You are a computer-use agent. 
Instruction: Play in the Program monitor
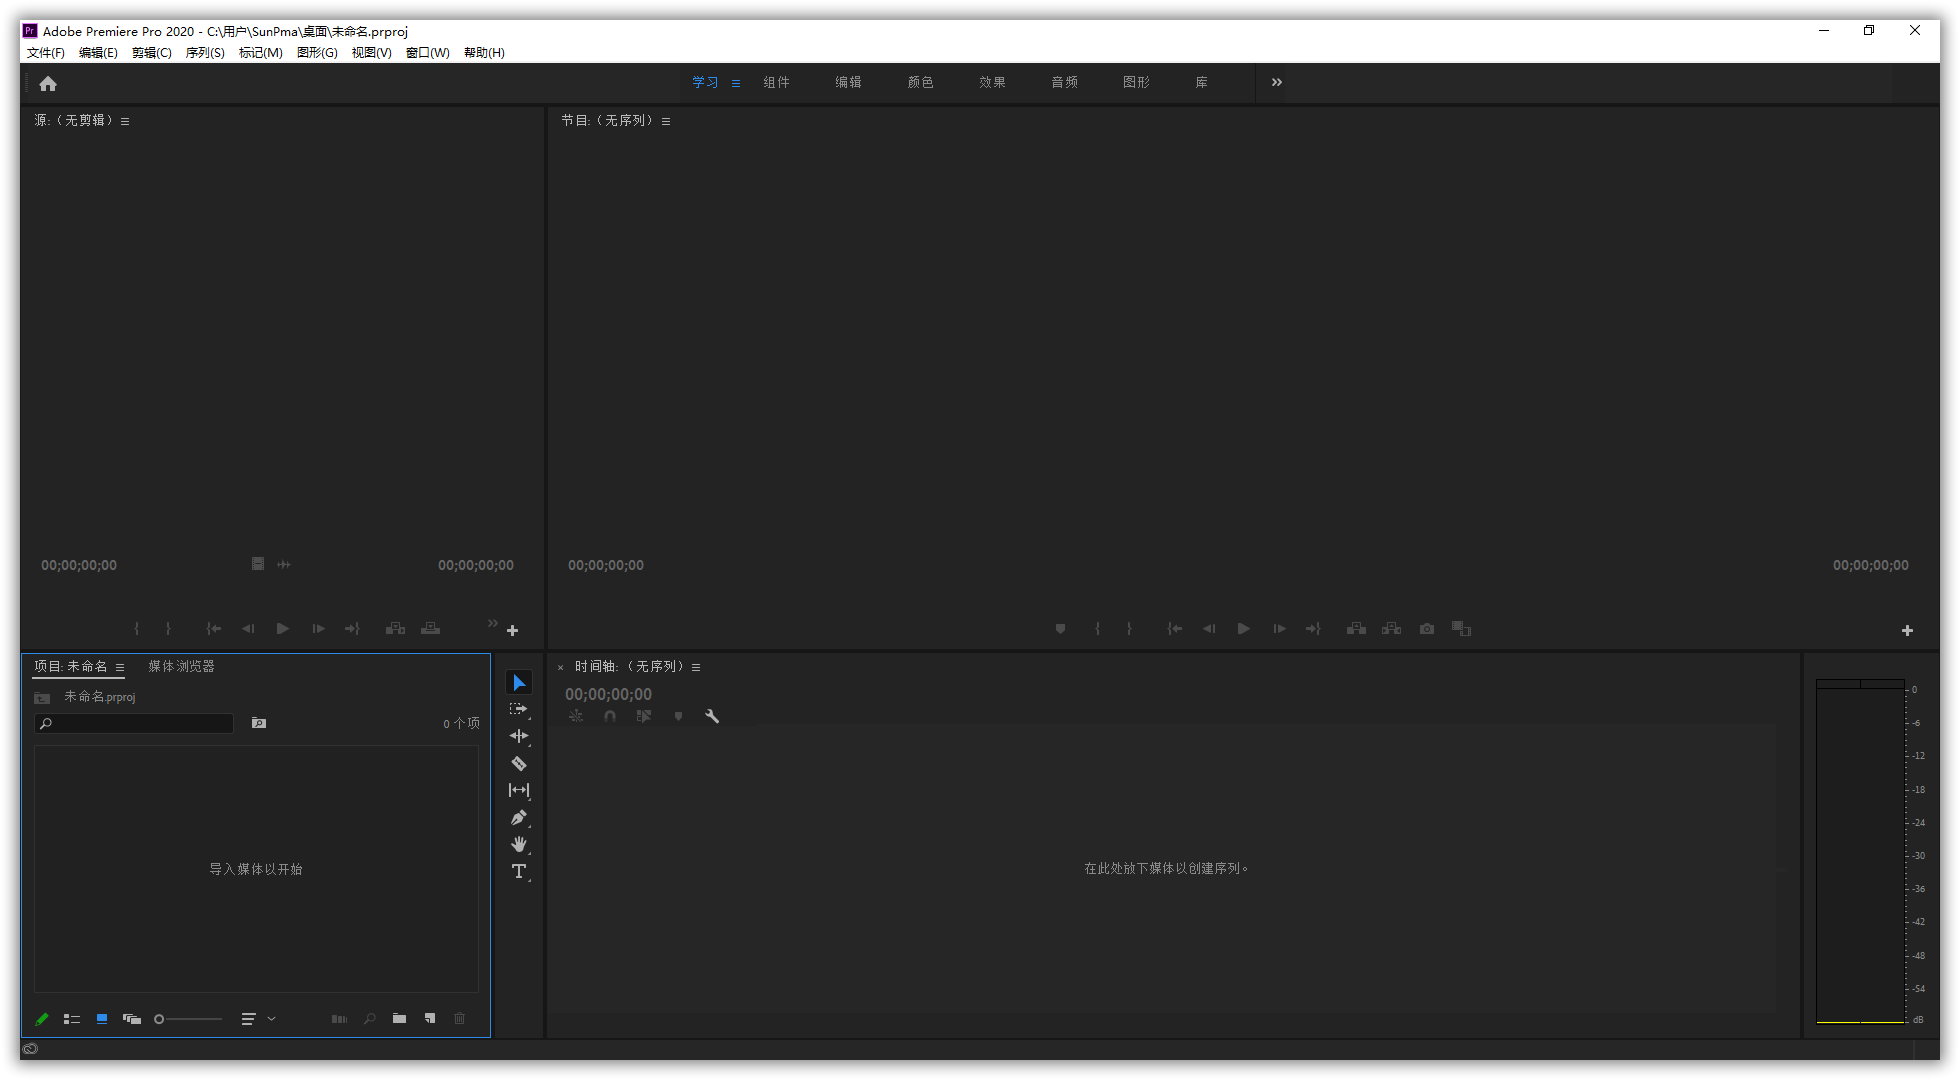tap(1243, 629)
